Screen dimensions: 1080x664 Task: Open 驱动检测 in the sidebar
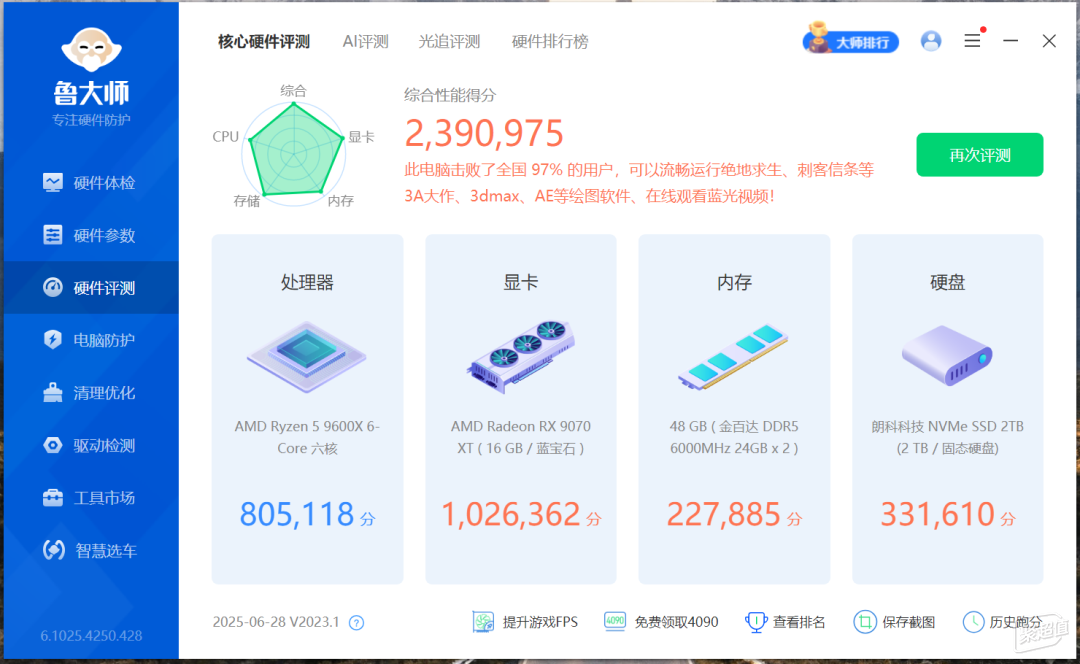91,445
